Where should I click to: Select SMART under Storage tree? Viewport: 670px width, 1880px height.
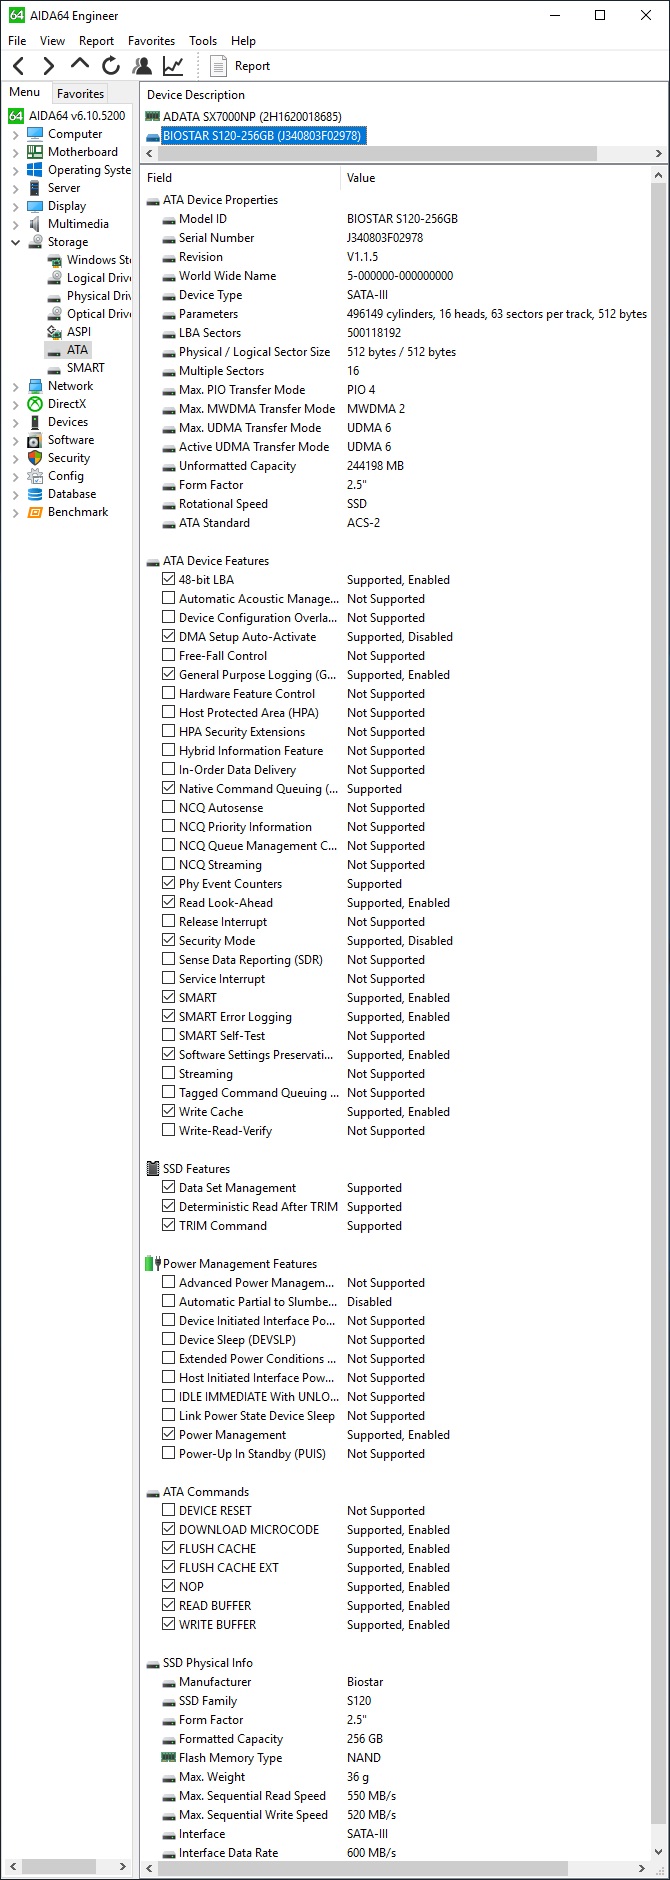(x=85, y=368)
